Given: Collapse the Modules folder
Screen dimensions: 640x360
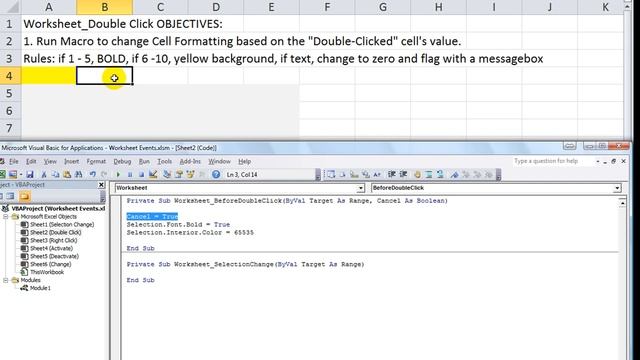Looking at the screenshot, I should point(6,280).
